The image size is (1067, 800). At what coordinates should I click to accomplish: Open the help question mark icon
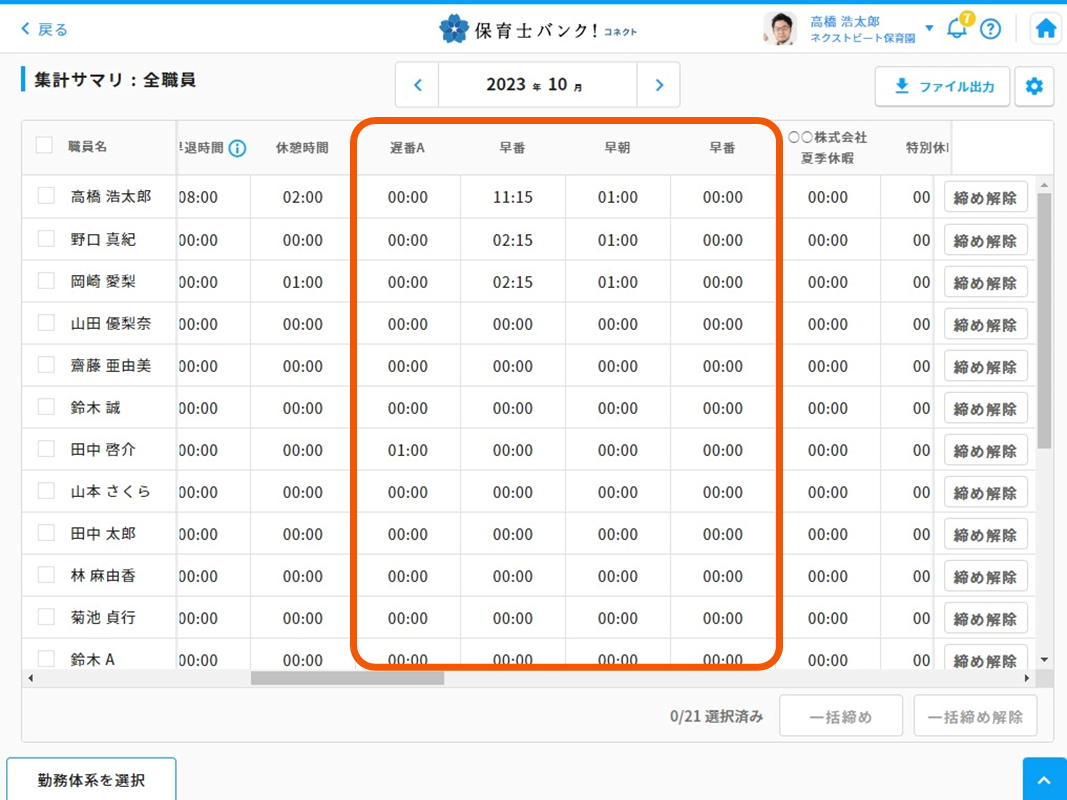990,29
